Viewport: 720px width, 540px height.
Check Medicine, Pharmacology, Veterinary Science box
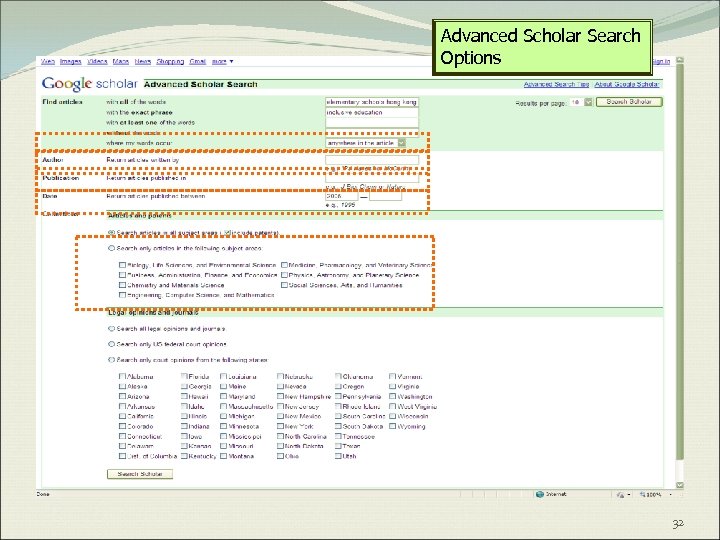coord(284,265)
